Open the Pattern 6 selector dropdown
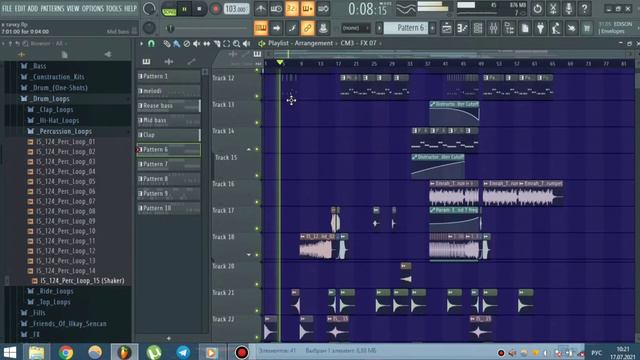640x360 pixels. point(406,28)
